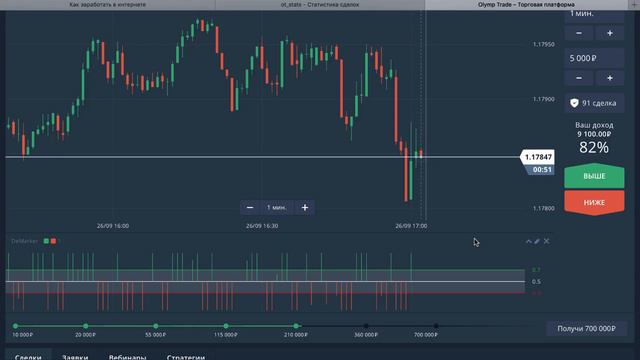Place a ВЫШЕ (up) trade
This screenshot has height=360, width=640.
pos(594,176)
